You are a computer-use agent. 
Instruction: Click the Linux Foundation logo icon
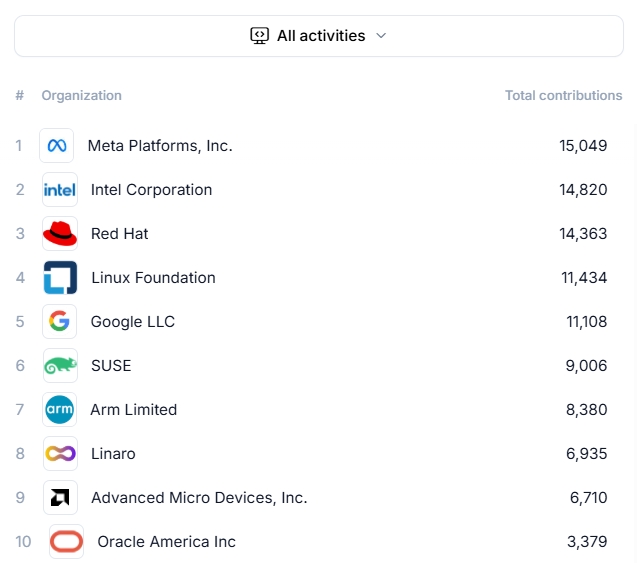pyautogui.click(x=60, y=278)
